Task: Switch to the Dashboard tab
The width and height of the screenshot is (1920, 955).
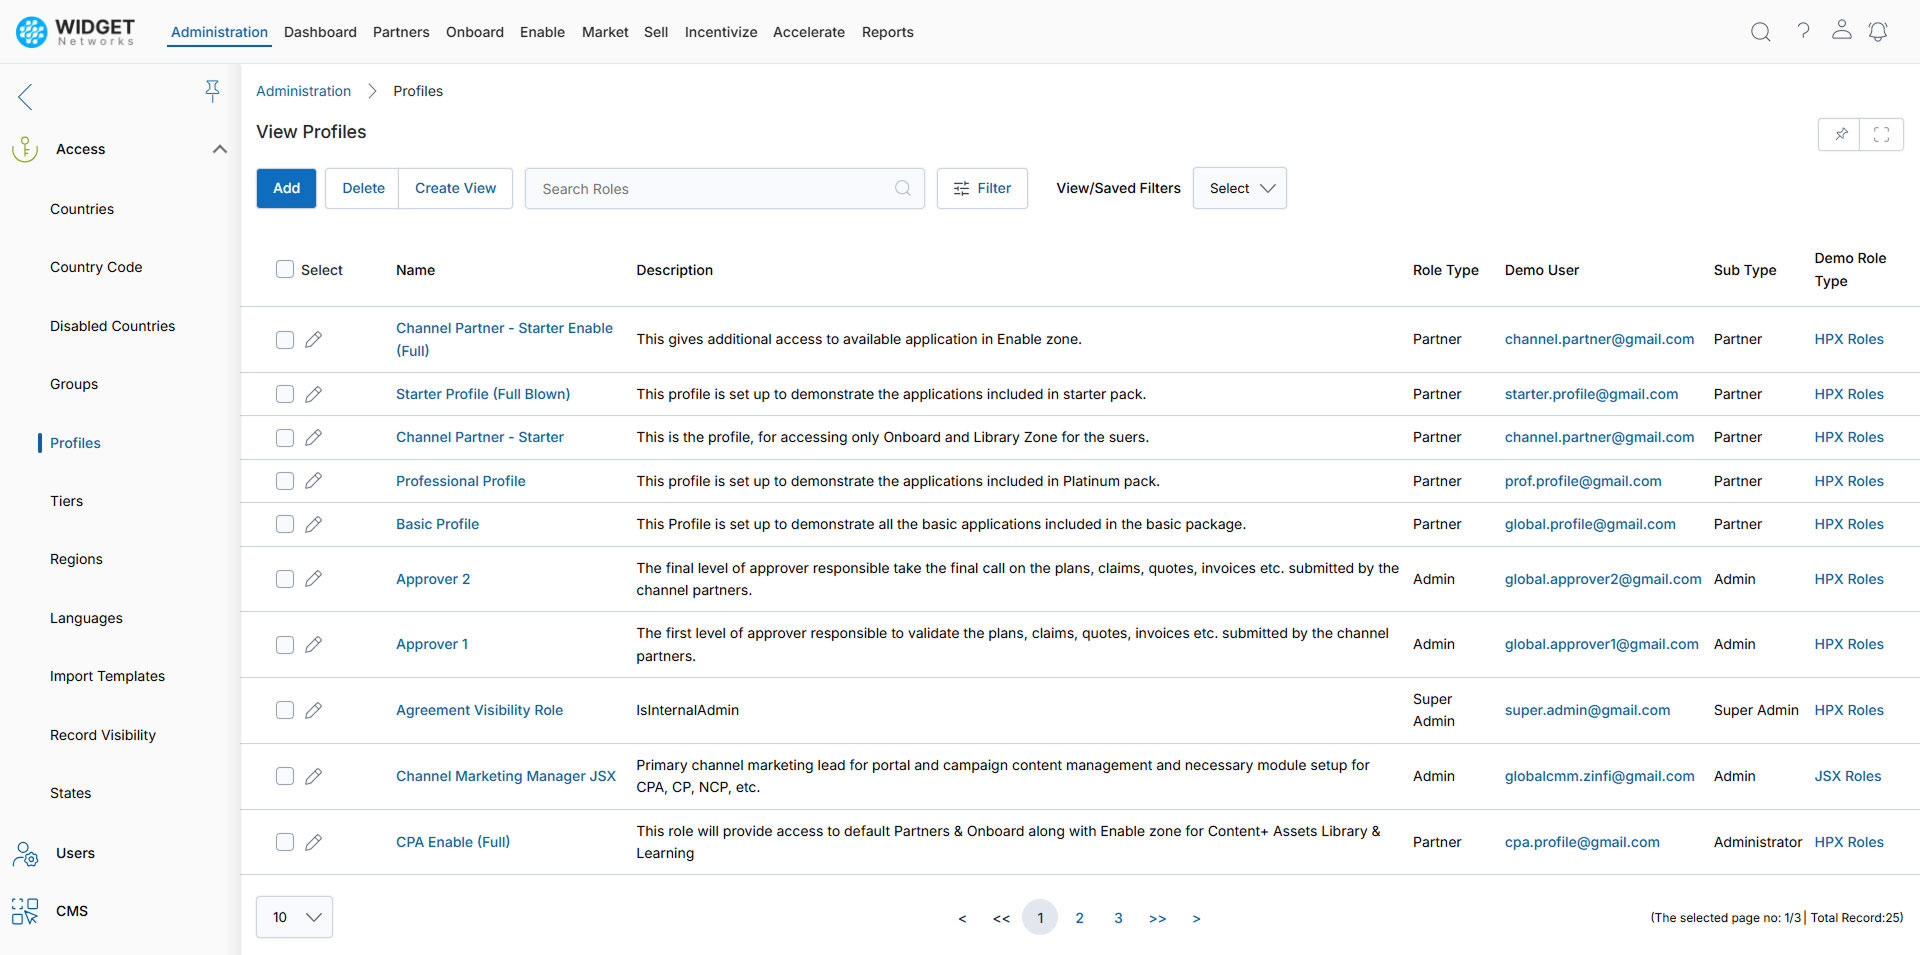Action: (x=320, y=32)
